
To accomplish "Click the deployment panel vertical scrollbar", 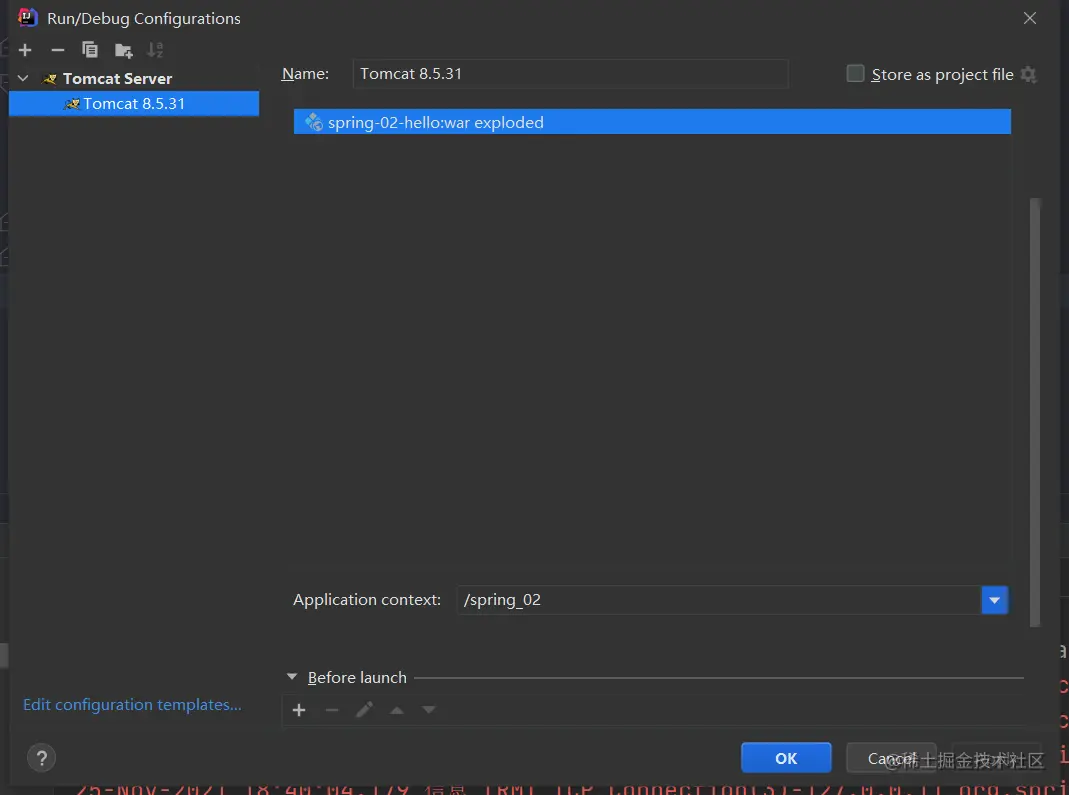I will click(x=1035, y=412).
